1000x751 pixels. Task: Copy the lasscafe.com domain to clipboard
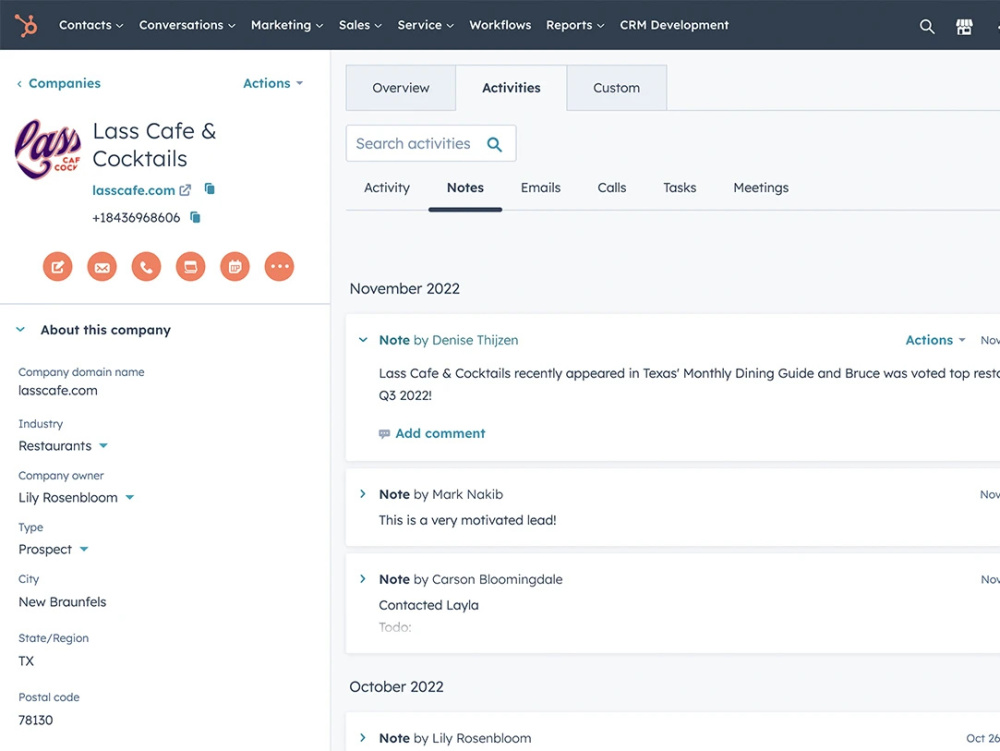pos(209,189)
